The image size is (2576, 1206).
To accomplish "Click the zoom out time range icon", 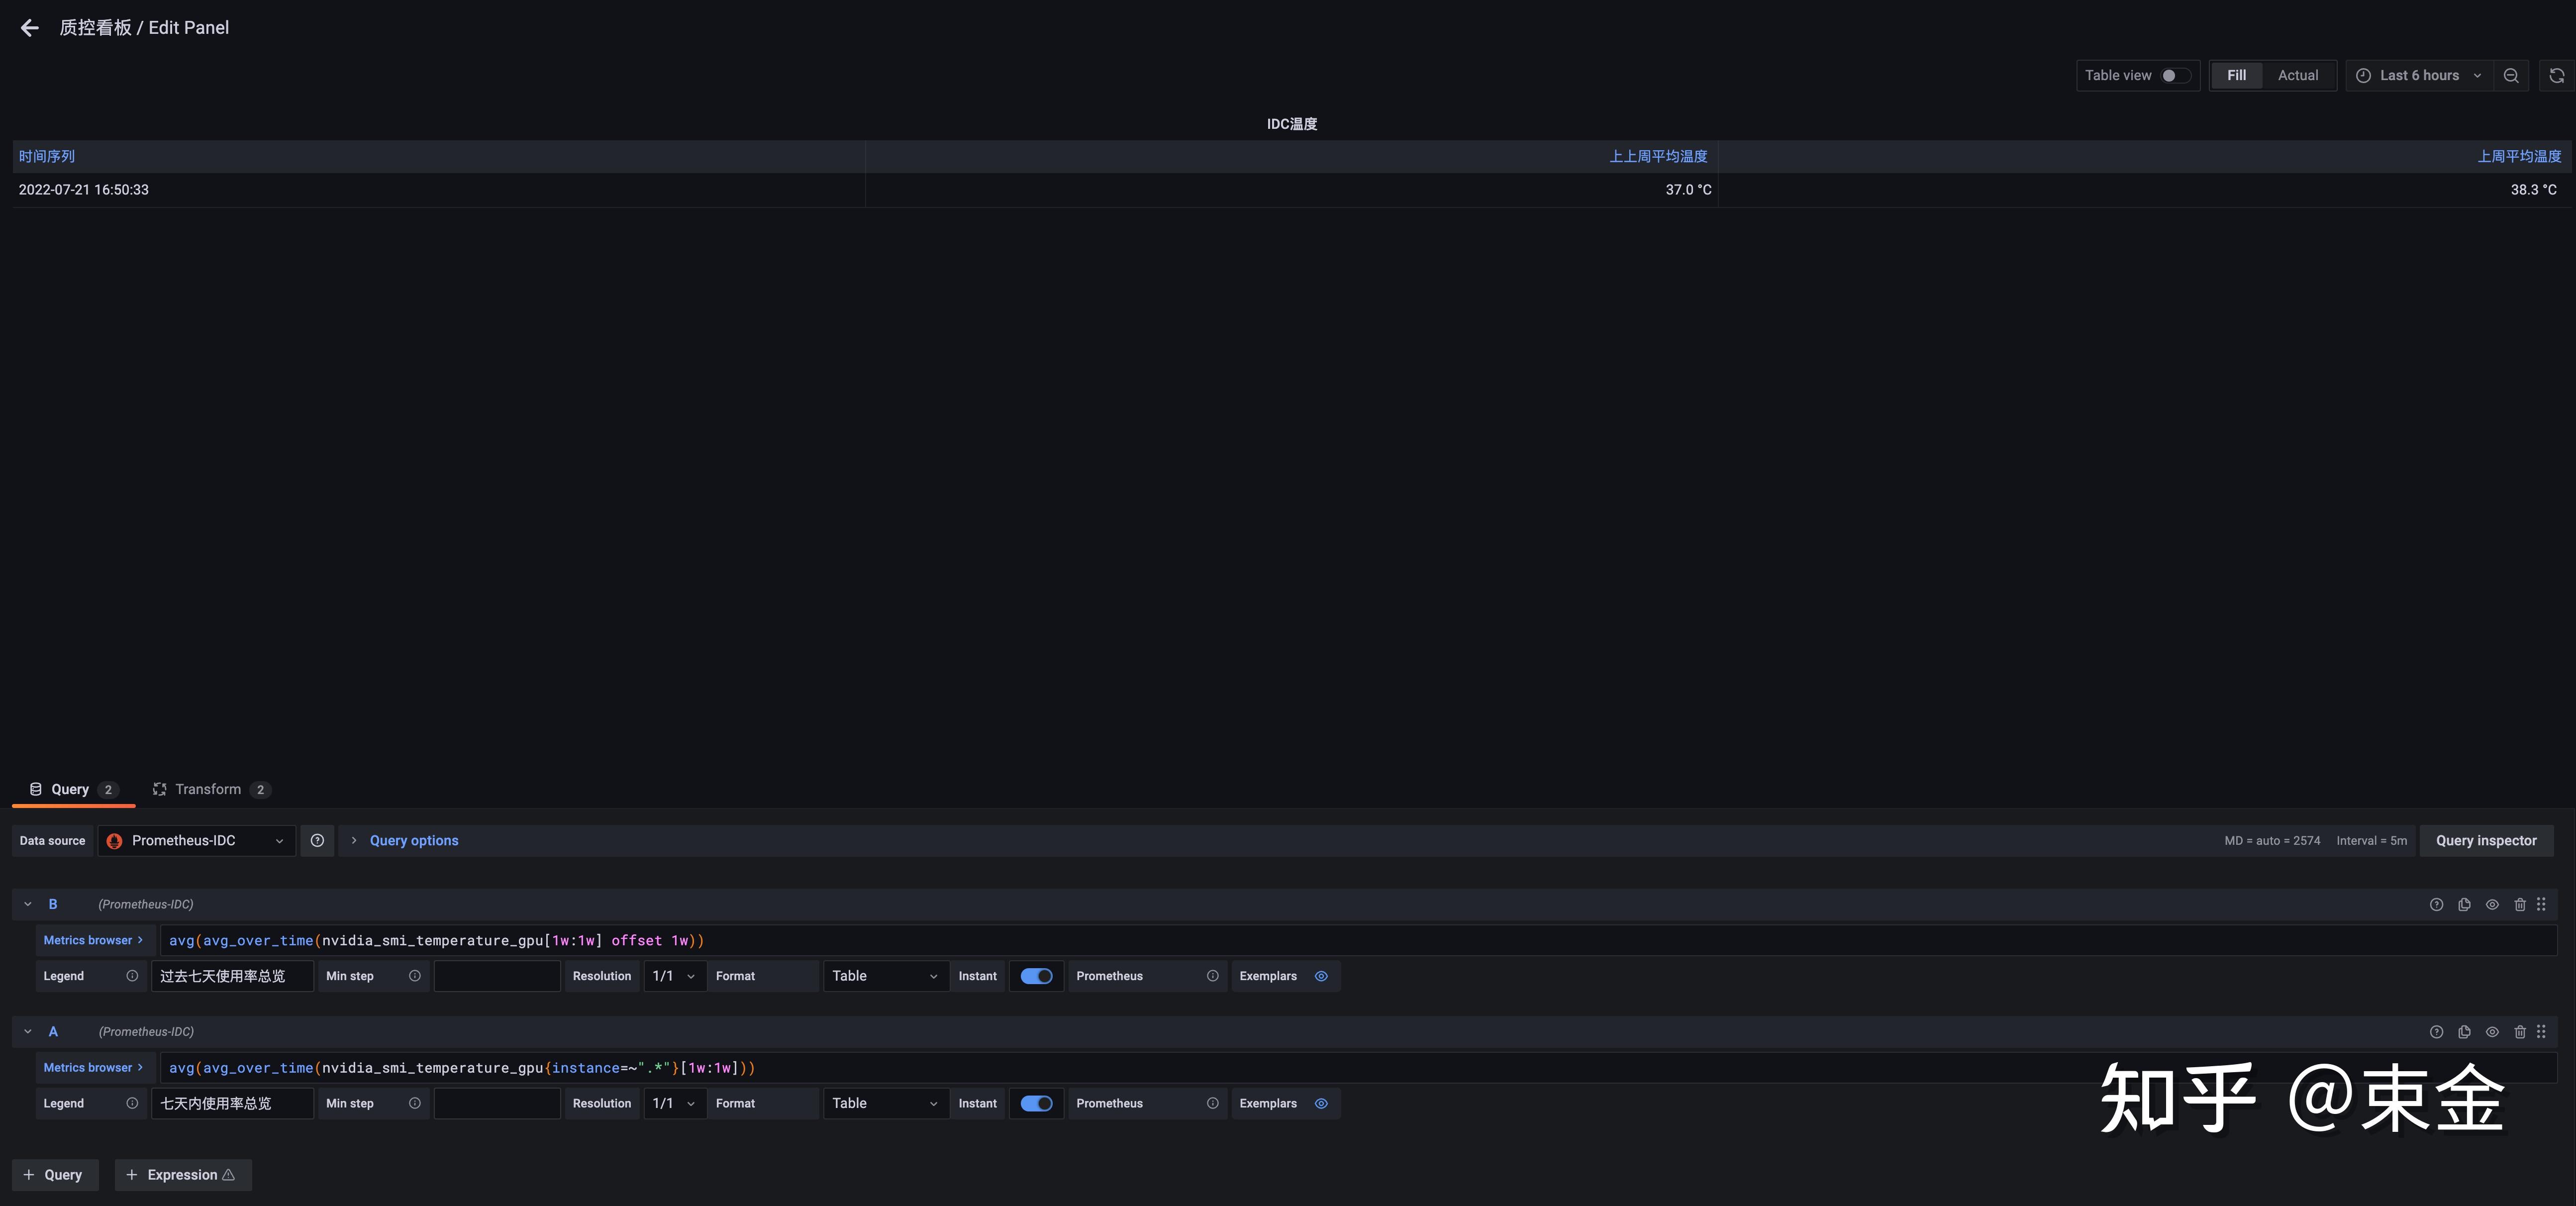I will [2511, 75].
